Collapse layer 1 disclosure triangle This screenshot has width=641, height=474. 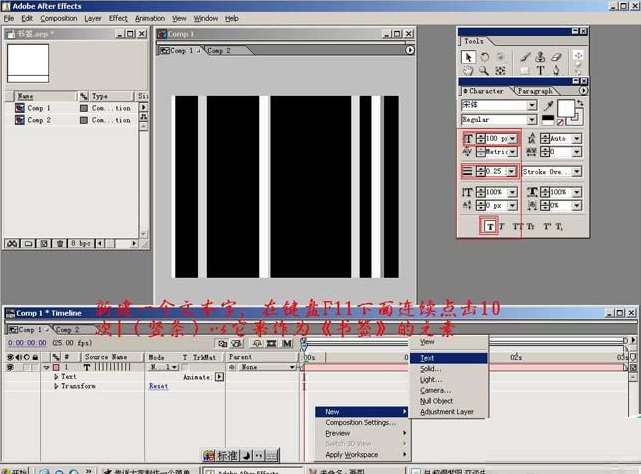click(x=45, y=367)
